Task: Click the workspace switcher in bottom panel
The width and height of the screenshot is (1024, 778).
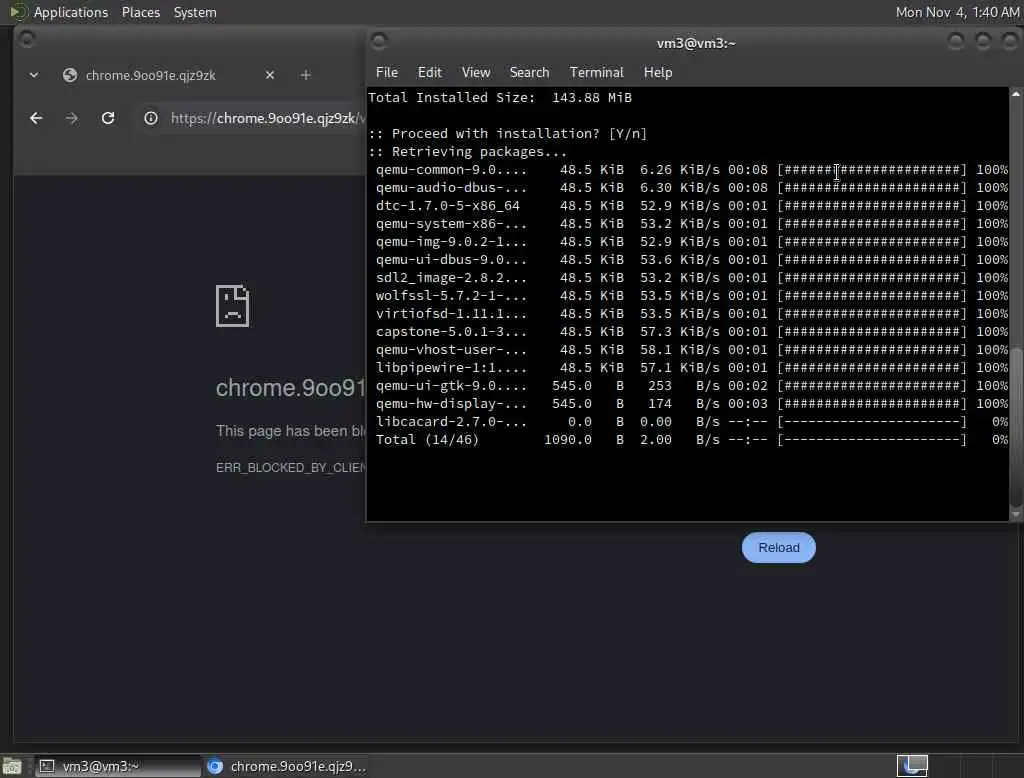Action: pos(912,765)
